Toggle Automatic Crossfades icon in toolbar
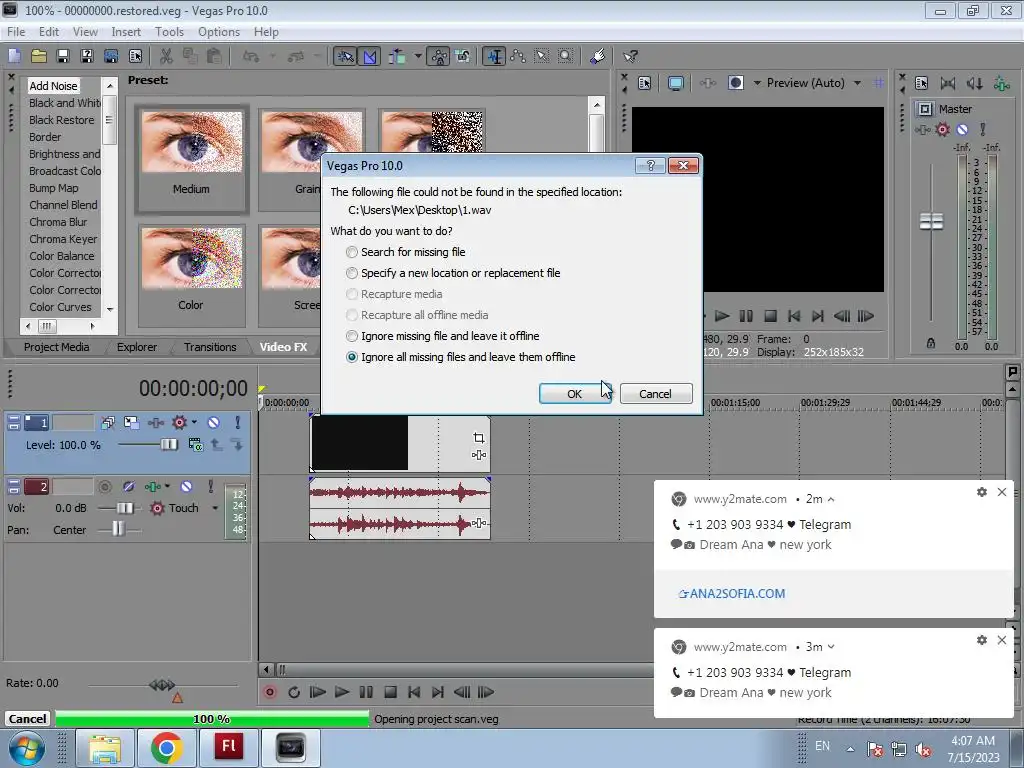The image size is (1024, 768). tap(370, 56)
